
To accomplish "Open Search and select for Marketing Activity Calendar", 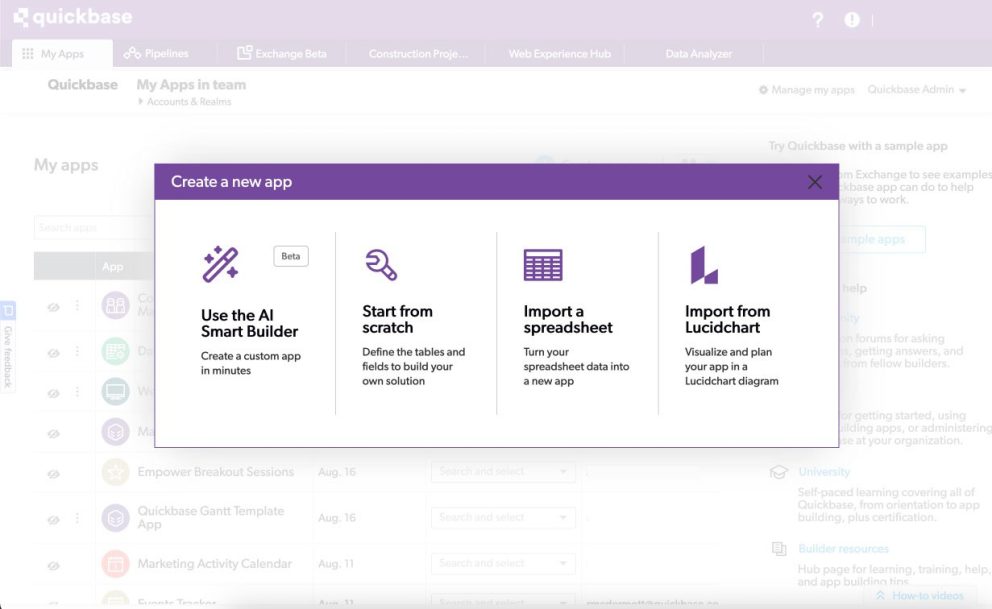I will pos(502,563).
